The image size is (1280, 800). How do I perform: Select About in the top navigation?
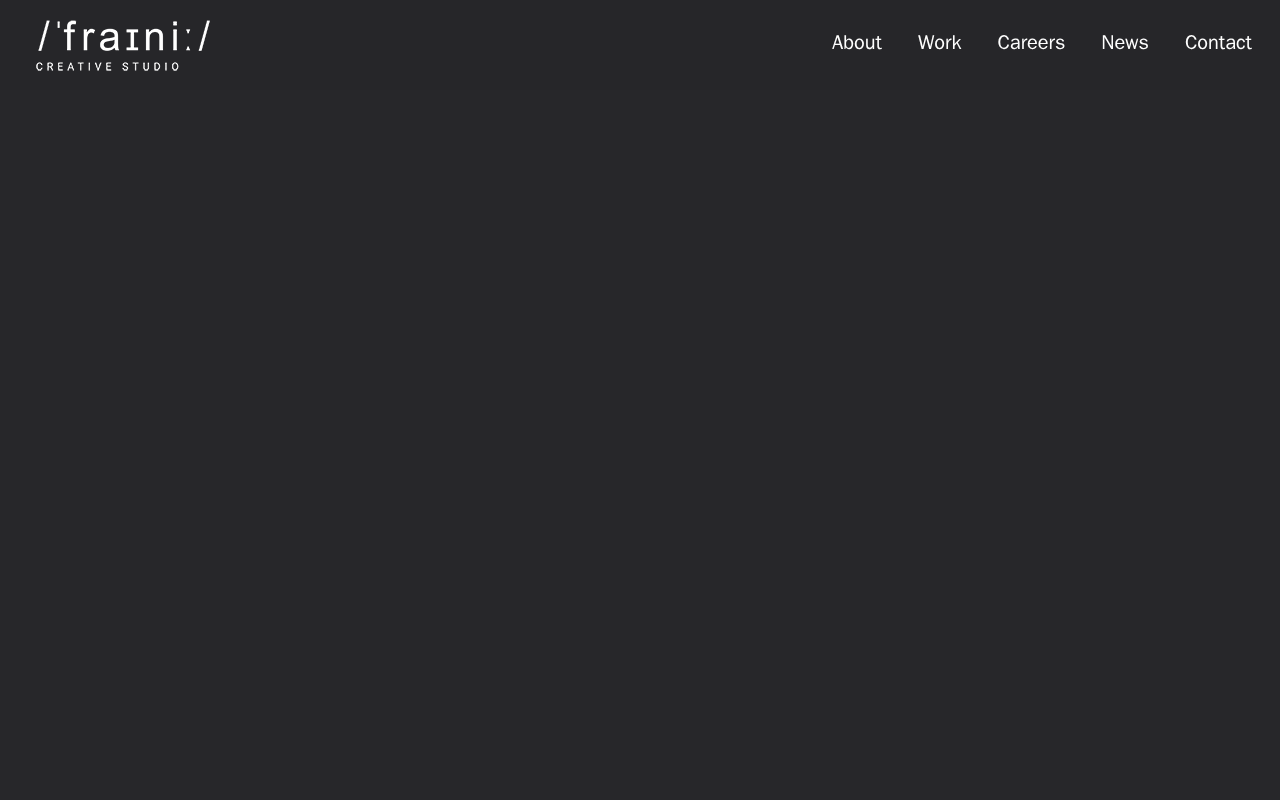pos(856,43)
